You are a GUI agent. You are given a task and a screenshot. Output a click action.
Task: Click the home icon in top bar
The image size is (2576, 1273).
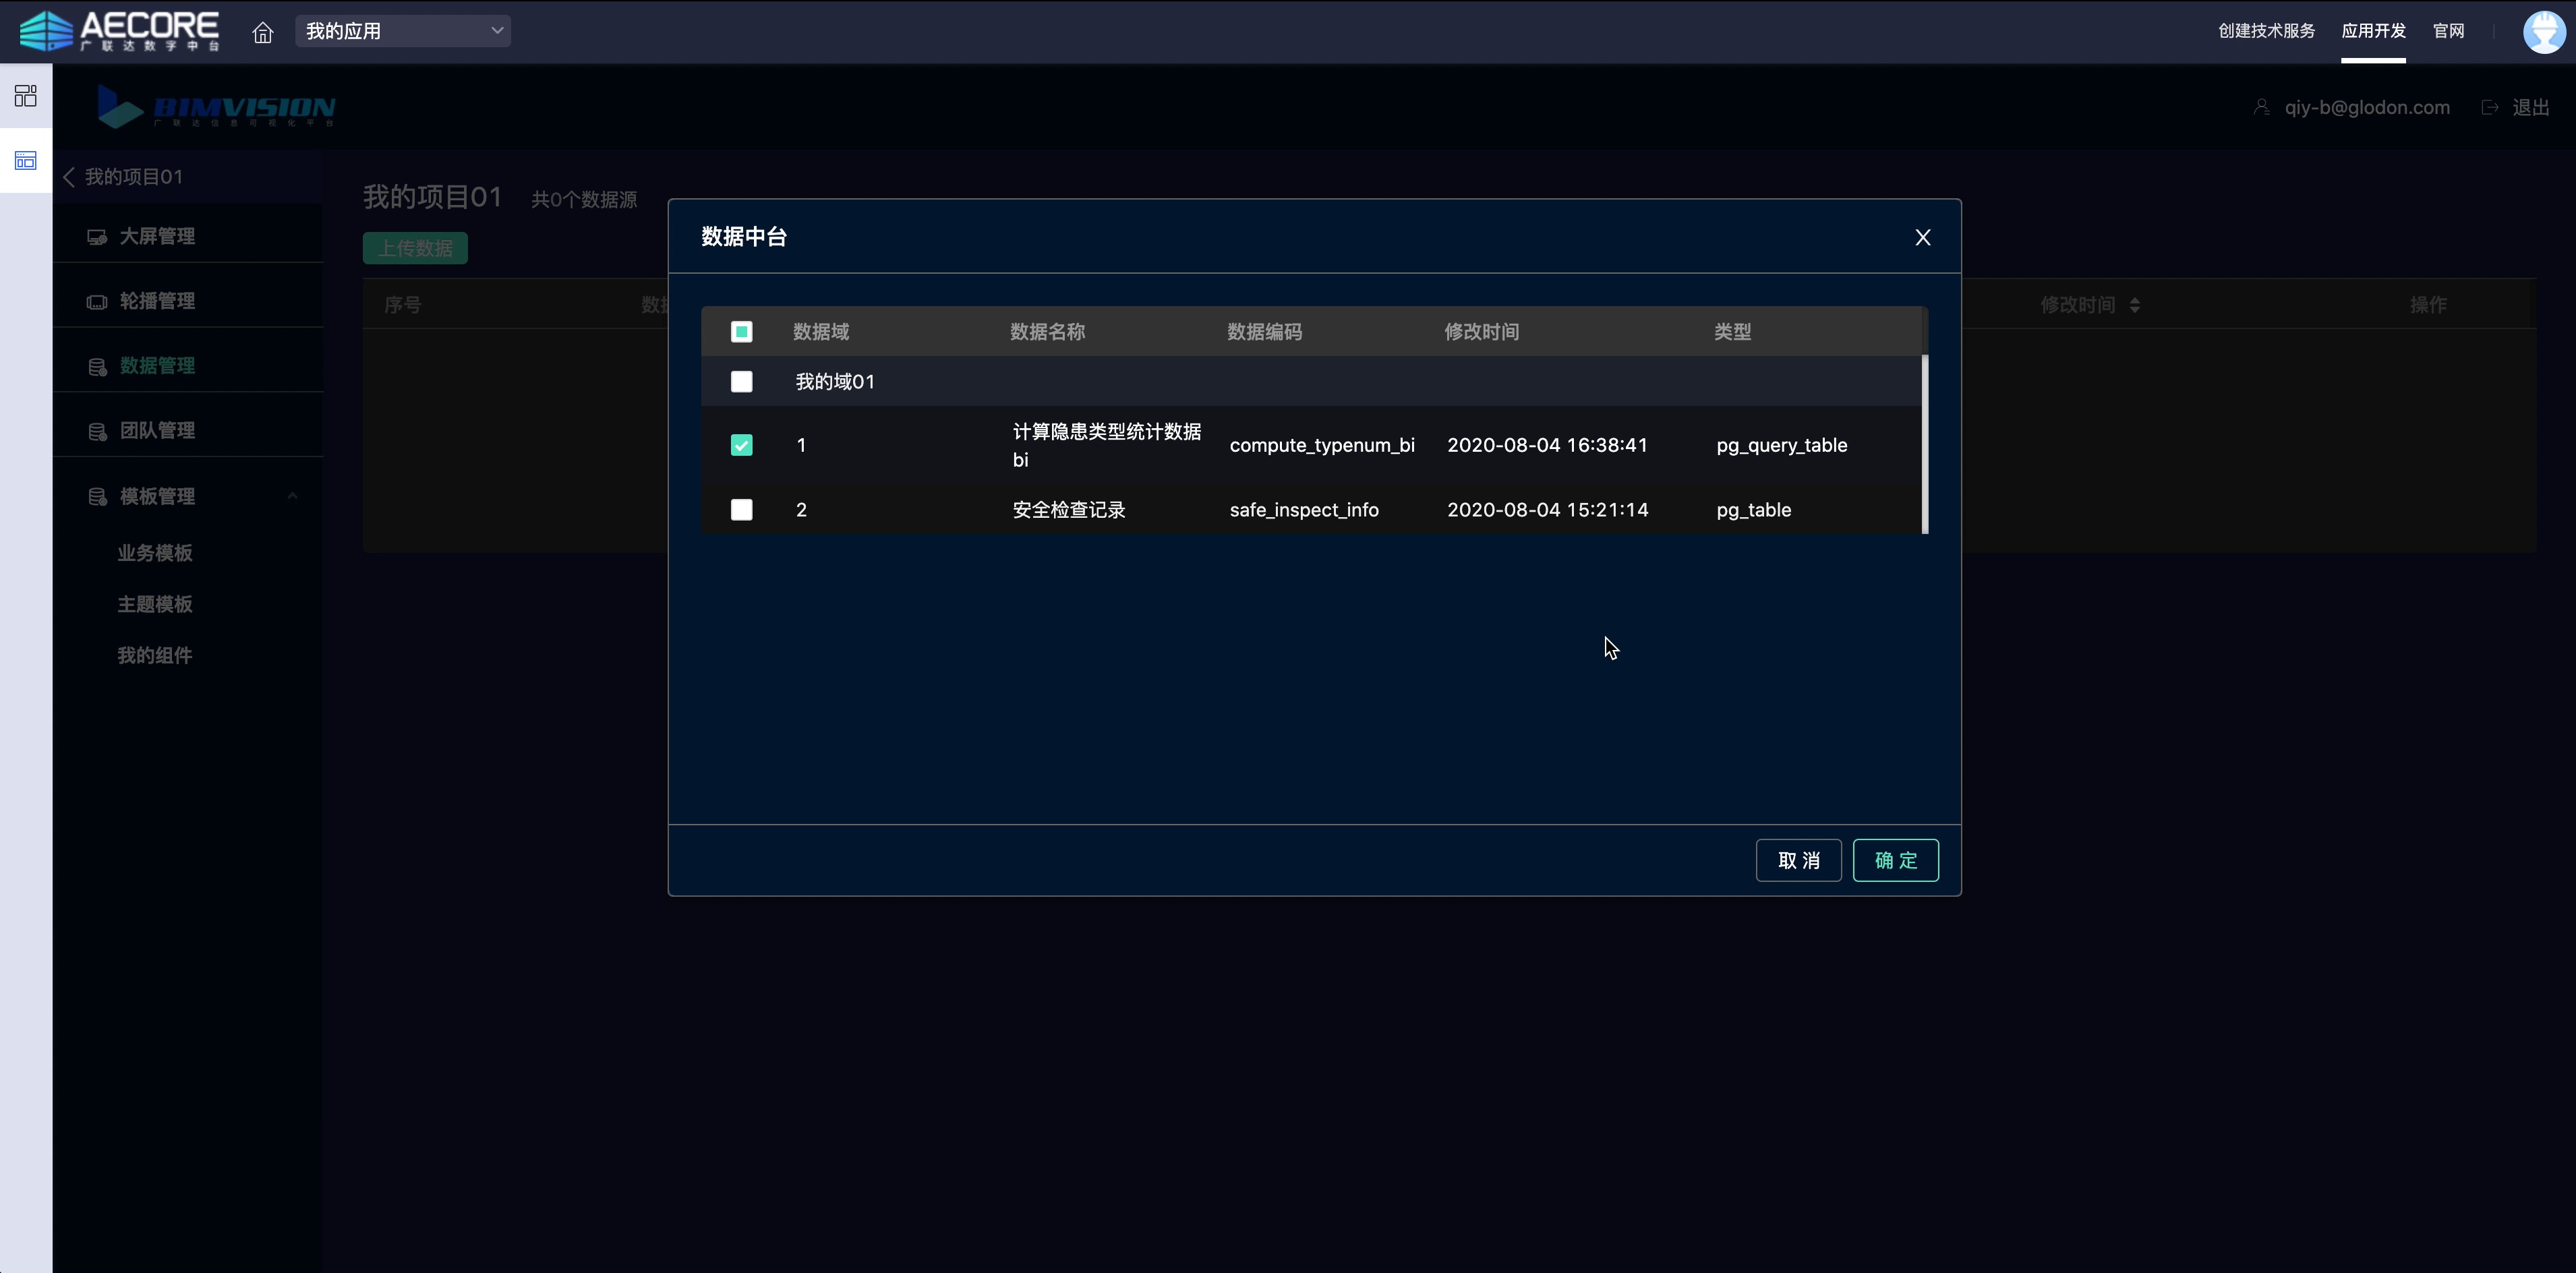pyautogui.click(x=262, y=32)
